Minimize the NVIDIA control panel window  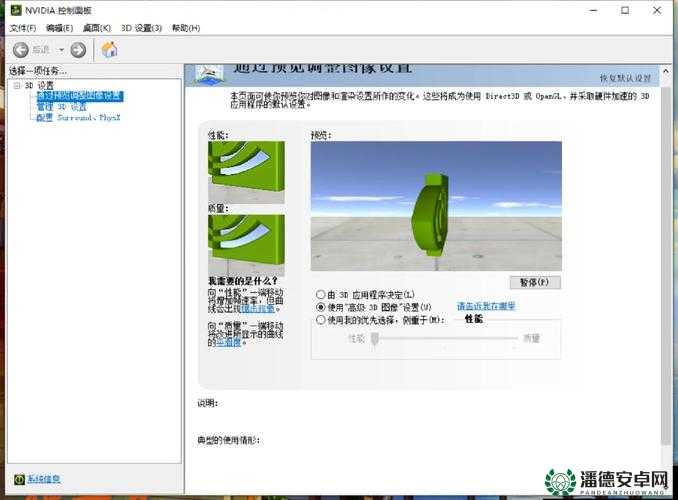click(594, 10)
